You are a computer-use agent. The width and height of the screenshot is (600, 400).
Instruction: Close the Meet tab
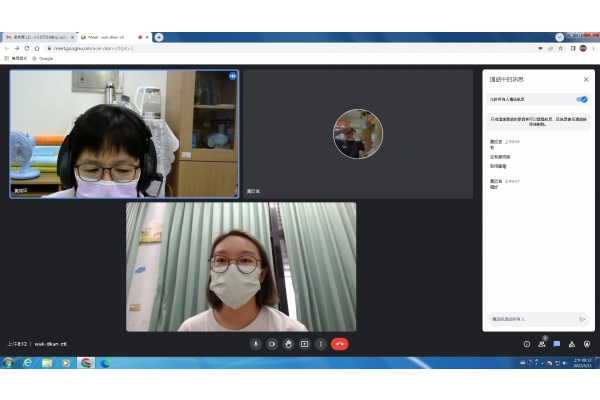click(x=147, y=37)
